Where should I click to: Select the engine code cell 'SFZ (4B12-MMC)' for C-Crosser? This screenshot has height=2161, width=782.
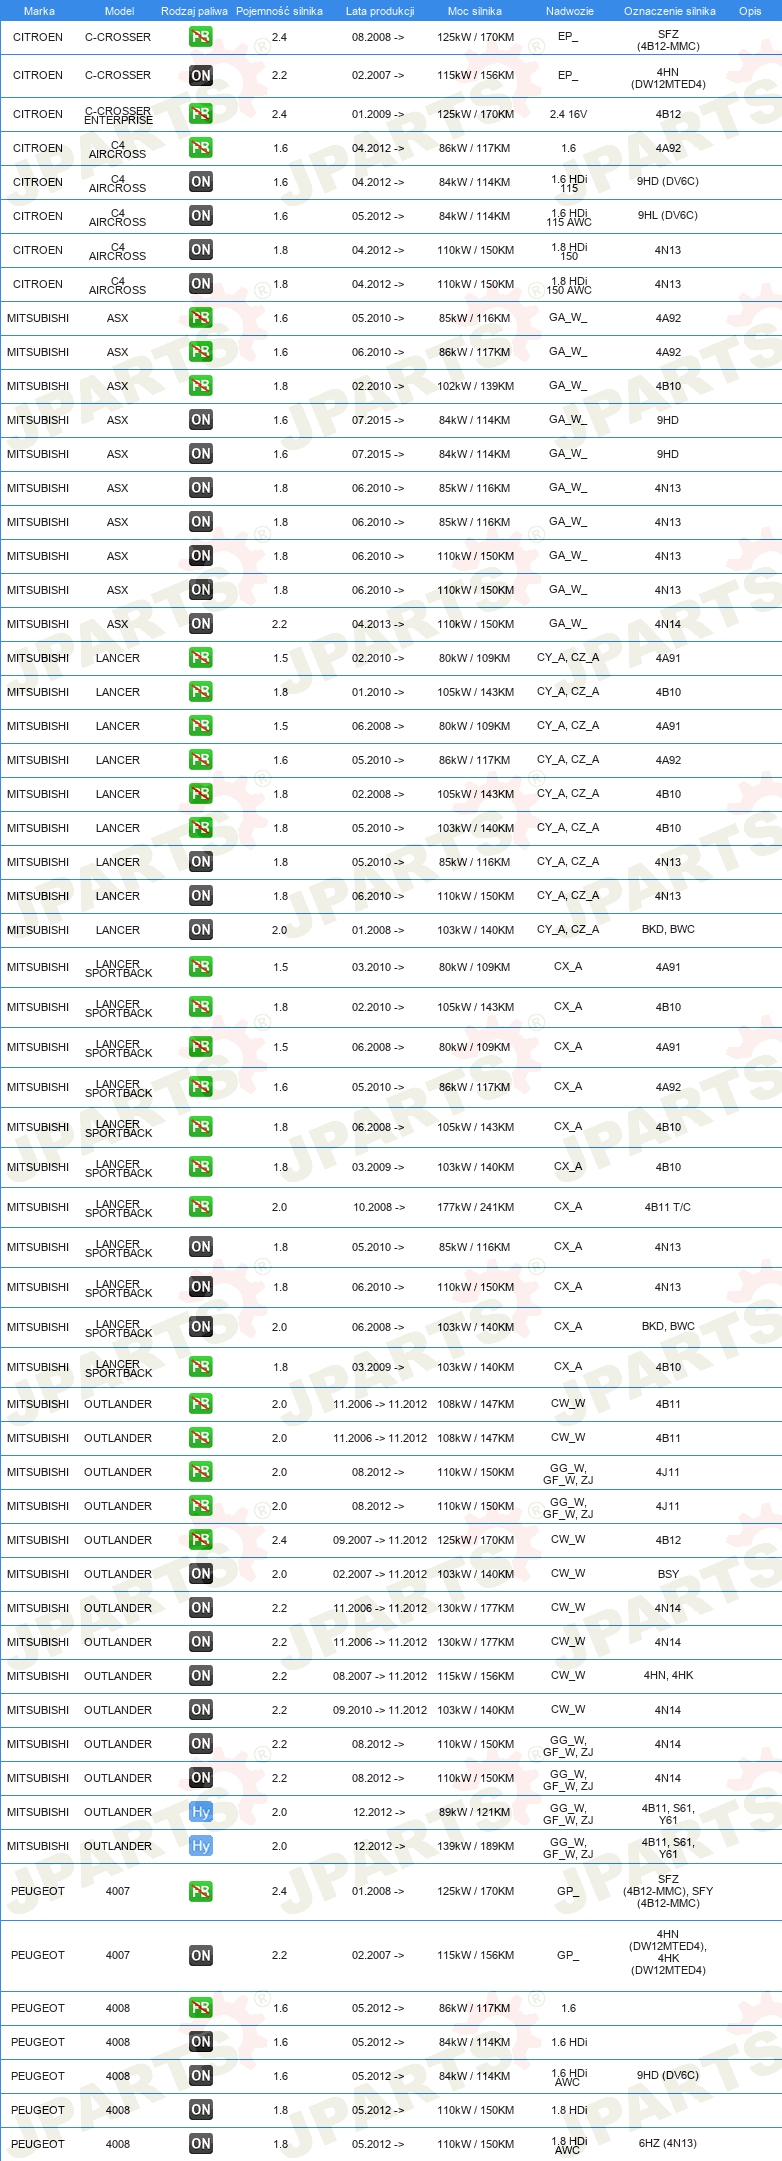[668, 40]
